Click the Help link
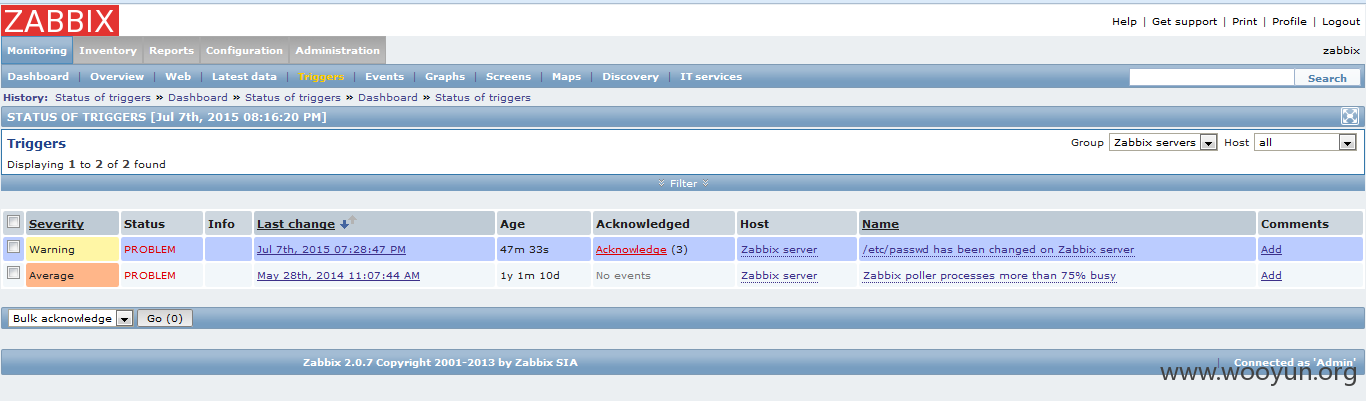 [x=1124, y=21]
